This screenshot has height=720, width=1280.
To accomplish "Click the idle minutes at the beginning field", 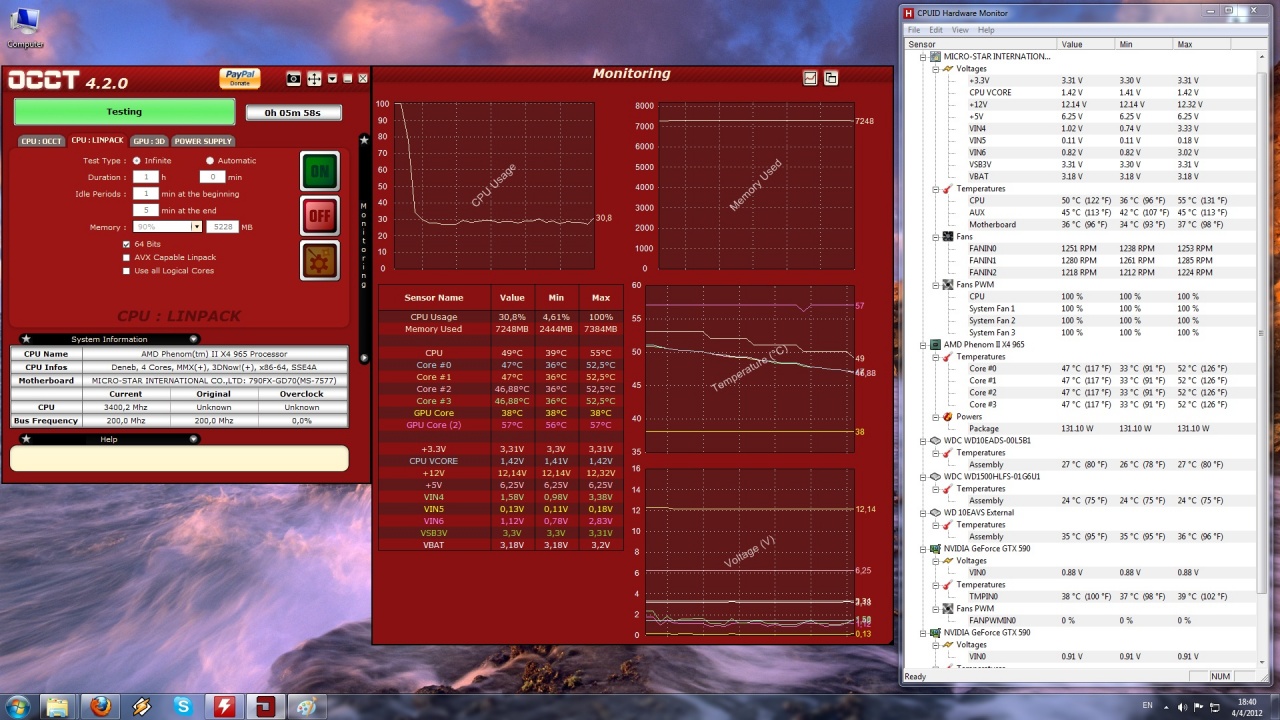I will (x=145, y=194).
